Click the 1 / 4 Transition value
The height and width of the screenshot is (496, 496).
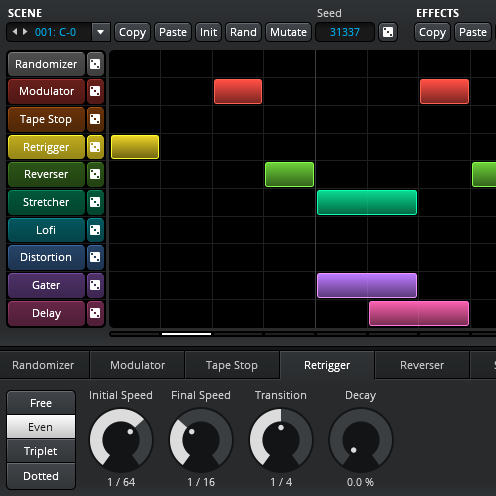tap(281, 482)
